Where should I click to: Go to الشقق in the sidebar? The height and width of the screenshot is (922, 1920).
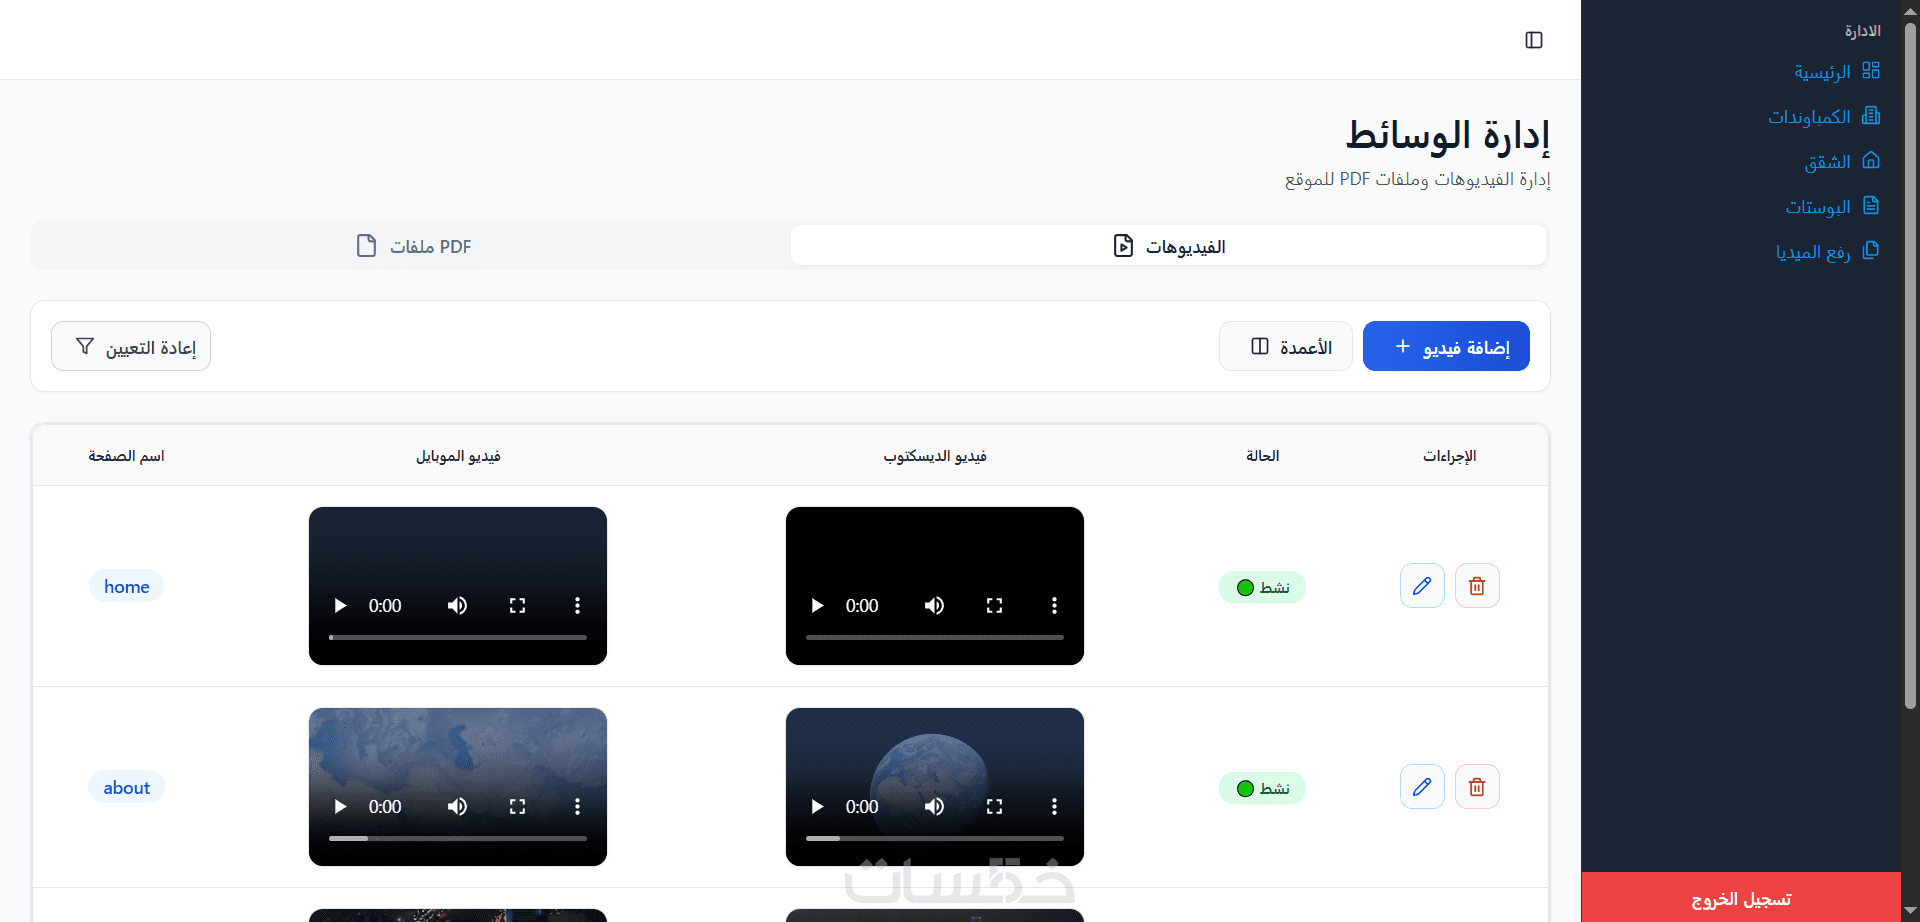coord(1842,162)
